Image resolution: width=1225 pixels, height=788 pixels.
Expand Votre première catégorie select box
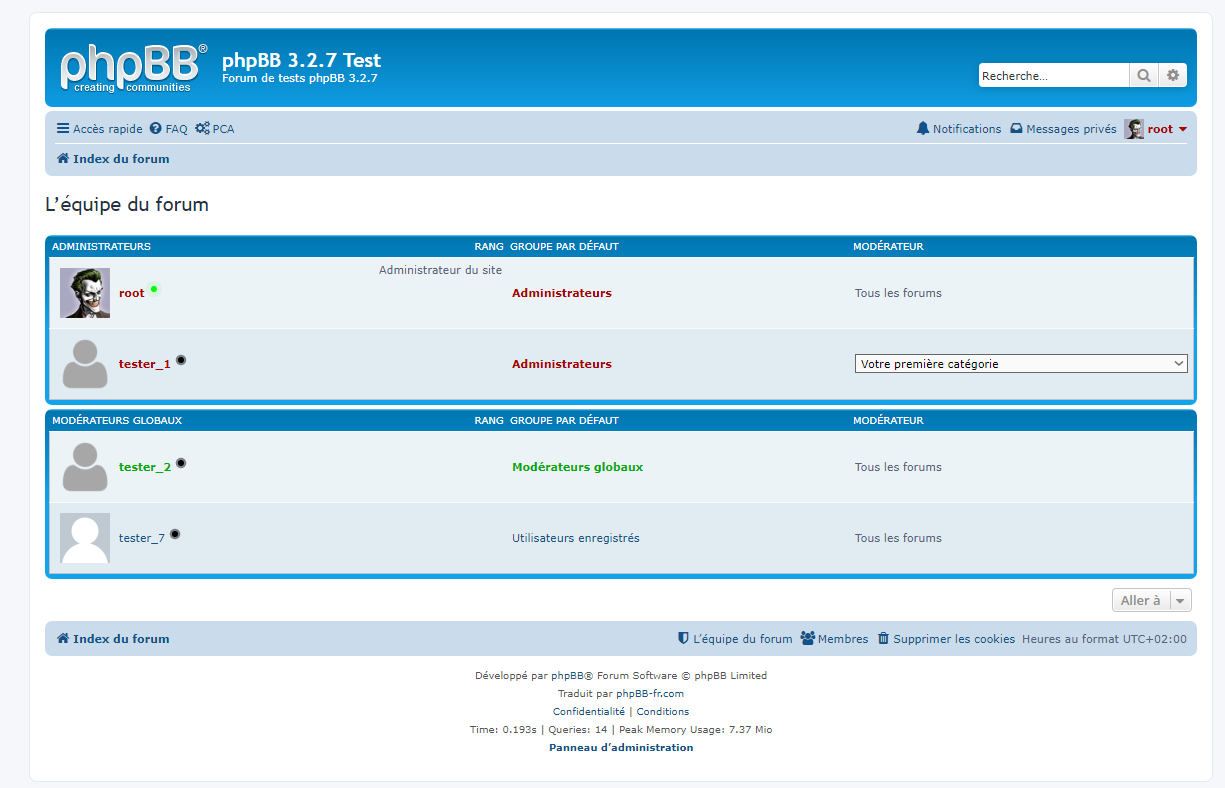coord(1020,364)
